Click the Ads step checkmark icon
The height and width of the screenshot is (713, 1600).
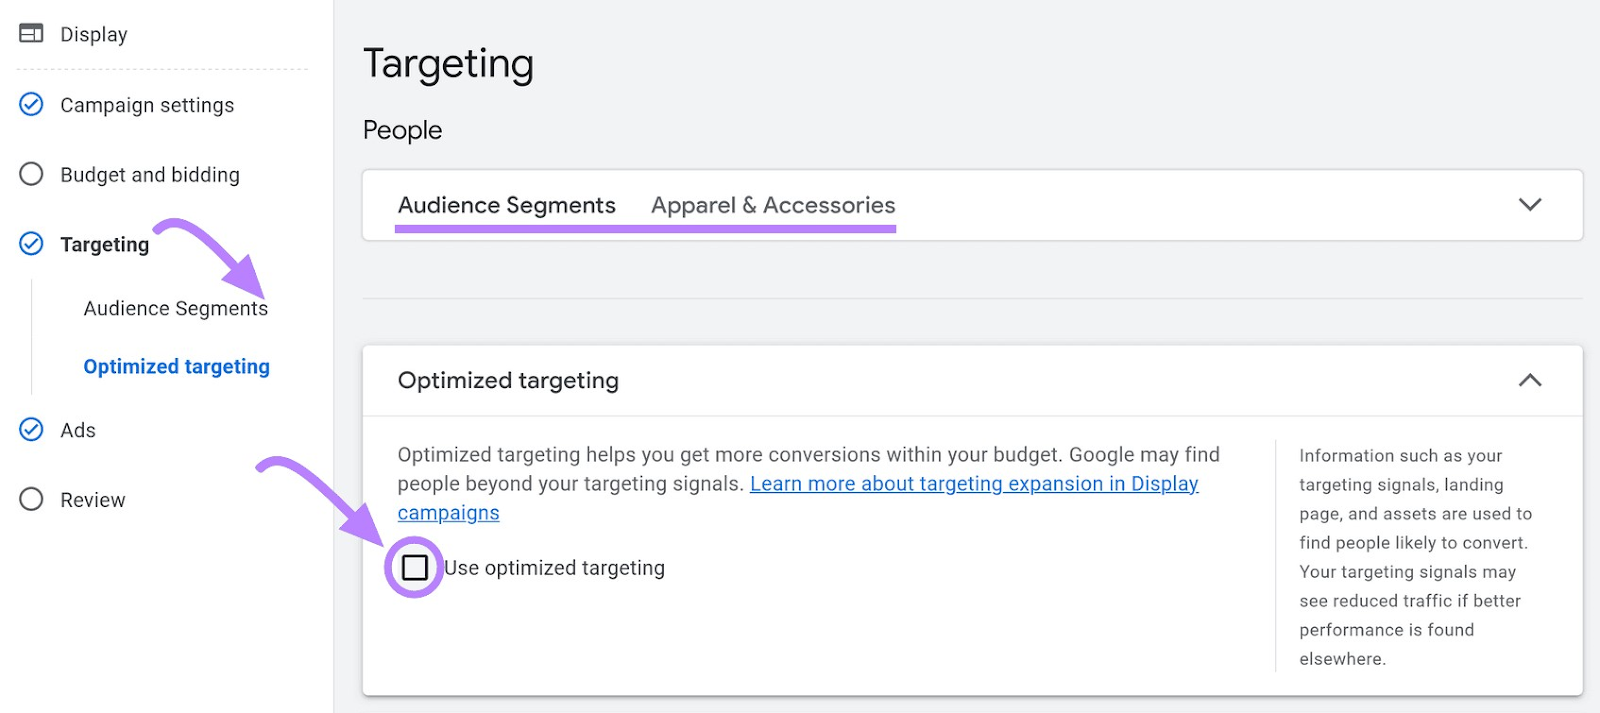(31, 429)
